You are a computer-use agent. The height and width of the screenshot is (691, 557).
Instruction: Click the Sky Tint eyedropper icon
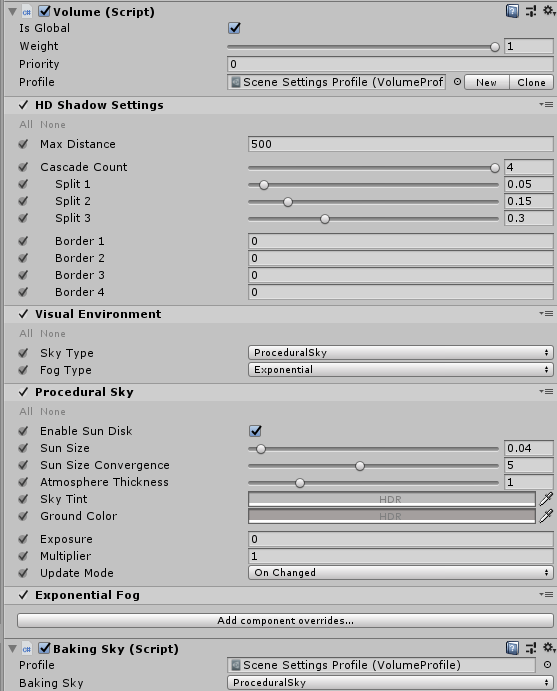(546, 499)
